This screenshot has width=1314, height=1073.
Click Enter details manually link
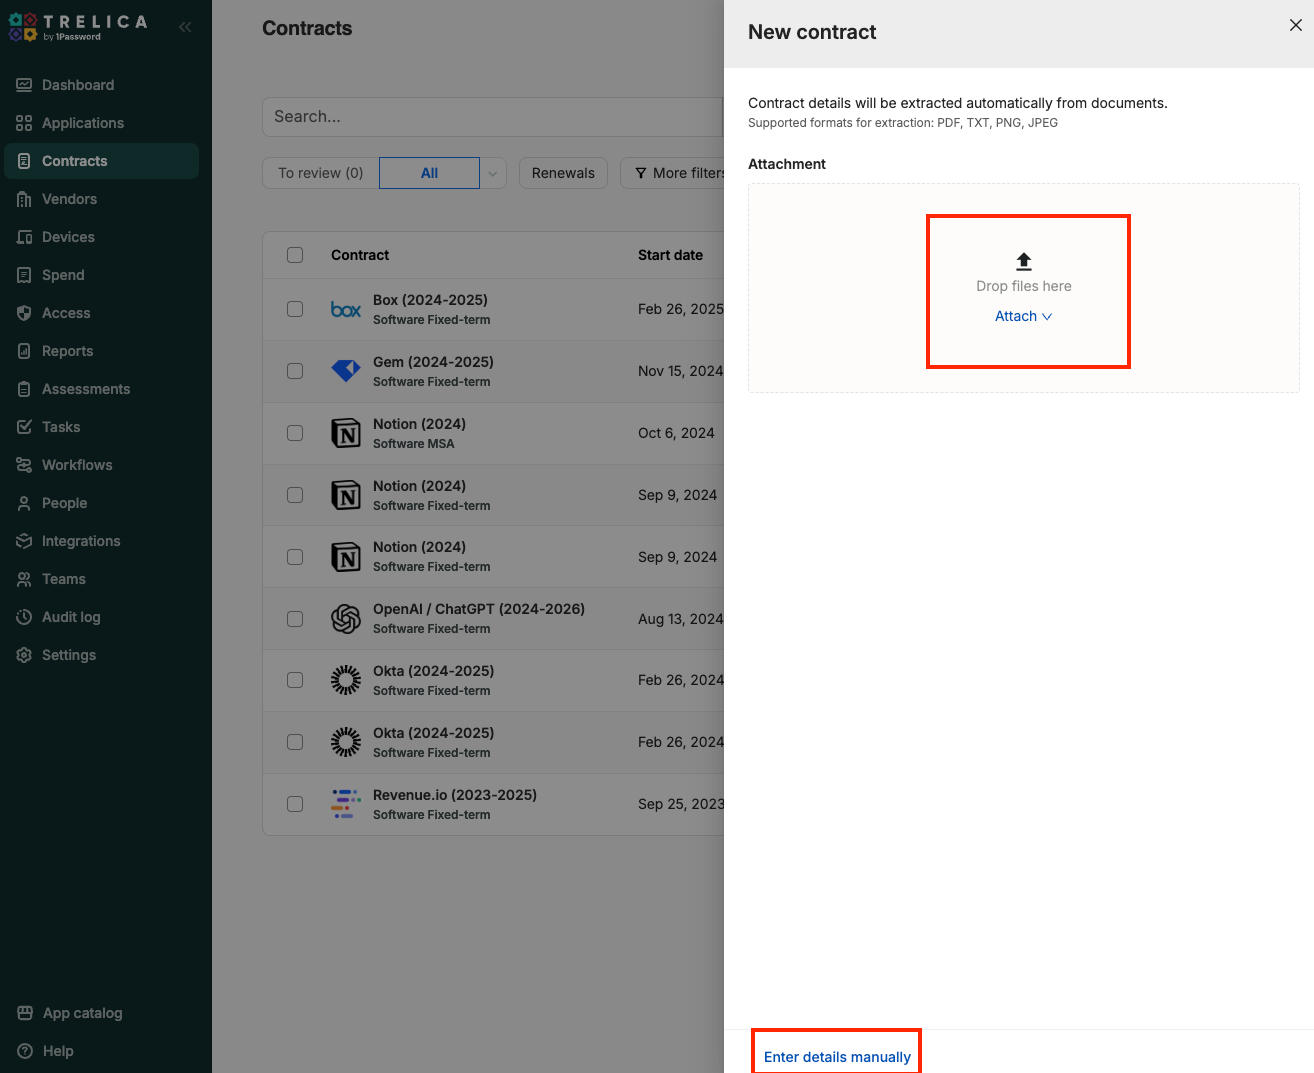click(837, 1057)
